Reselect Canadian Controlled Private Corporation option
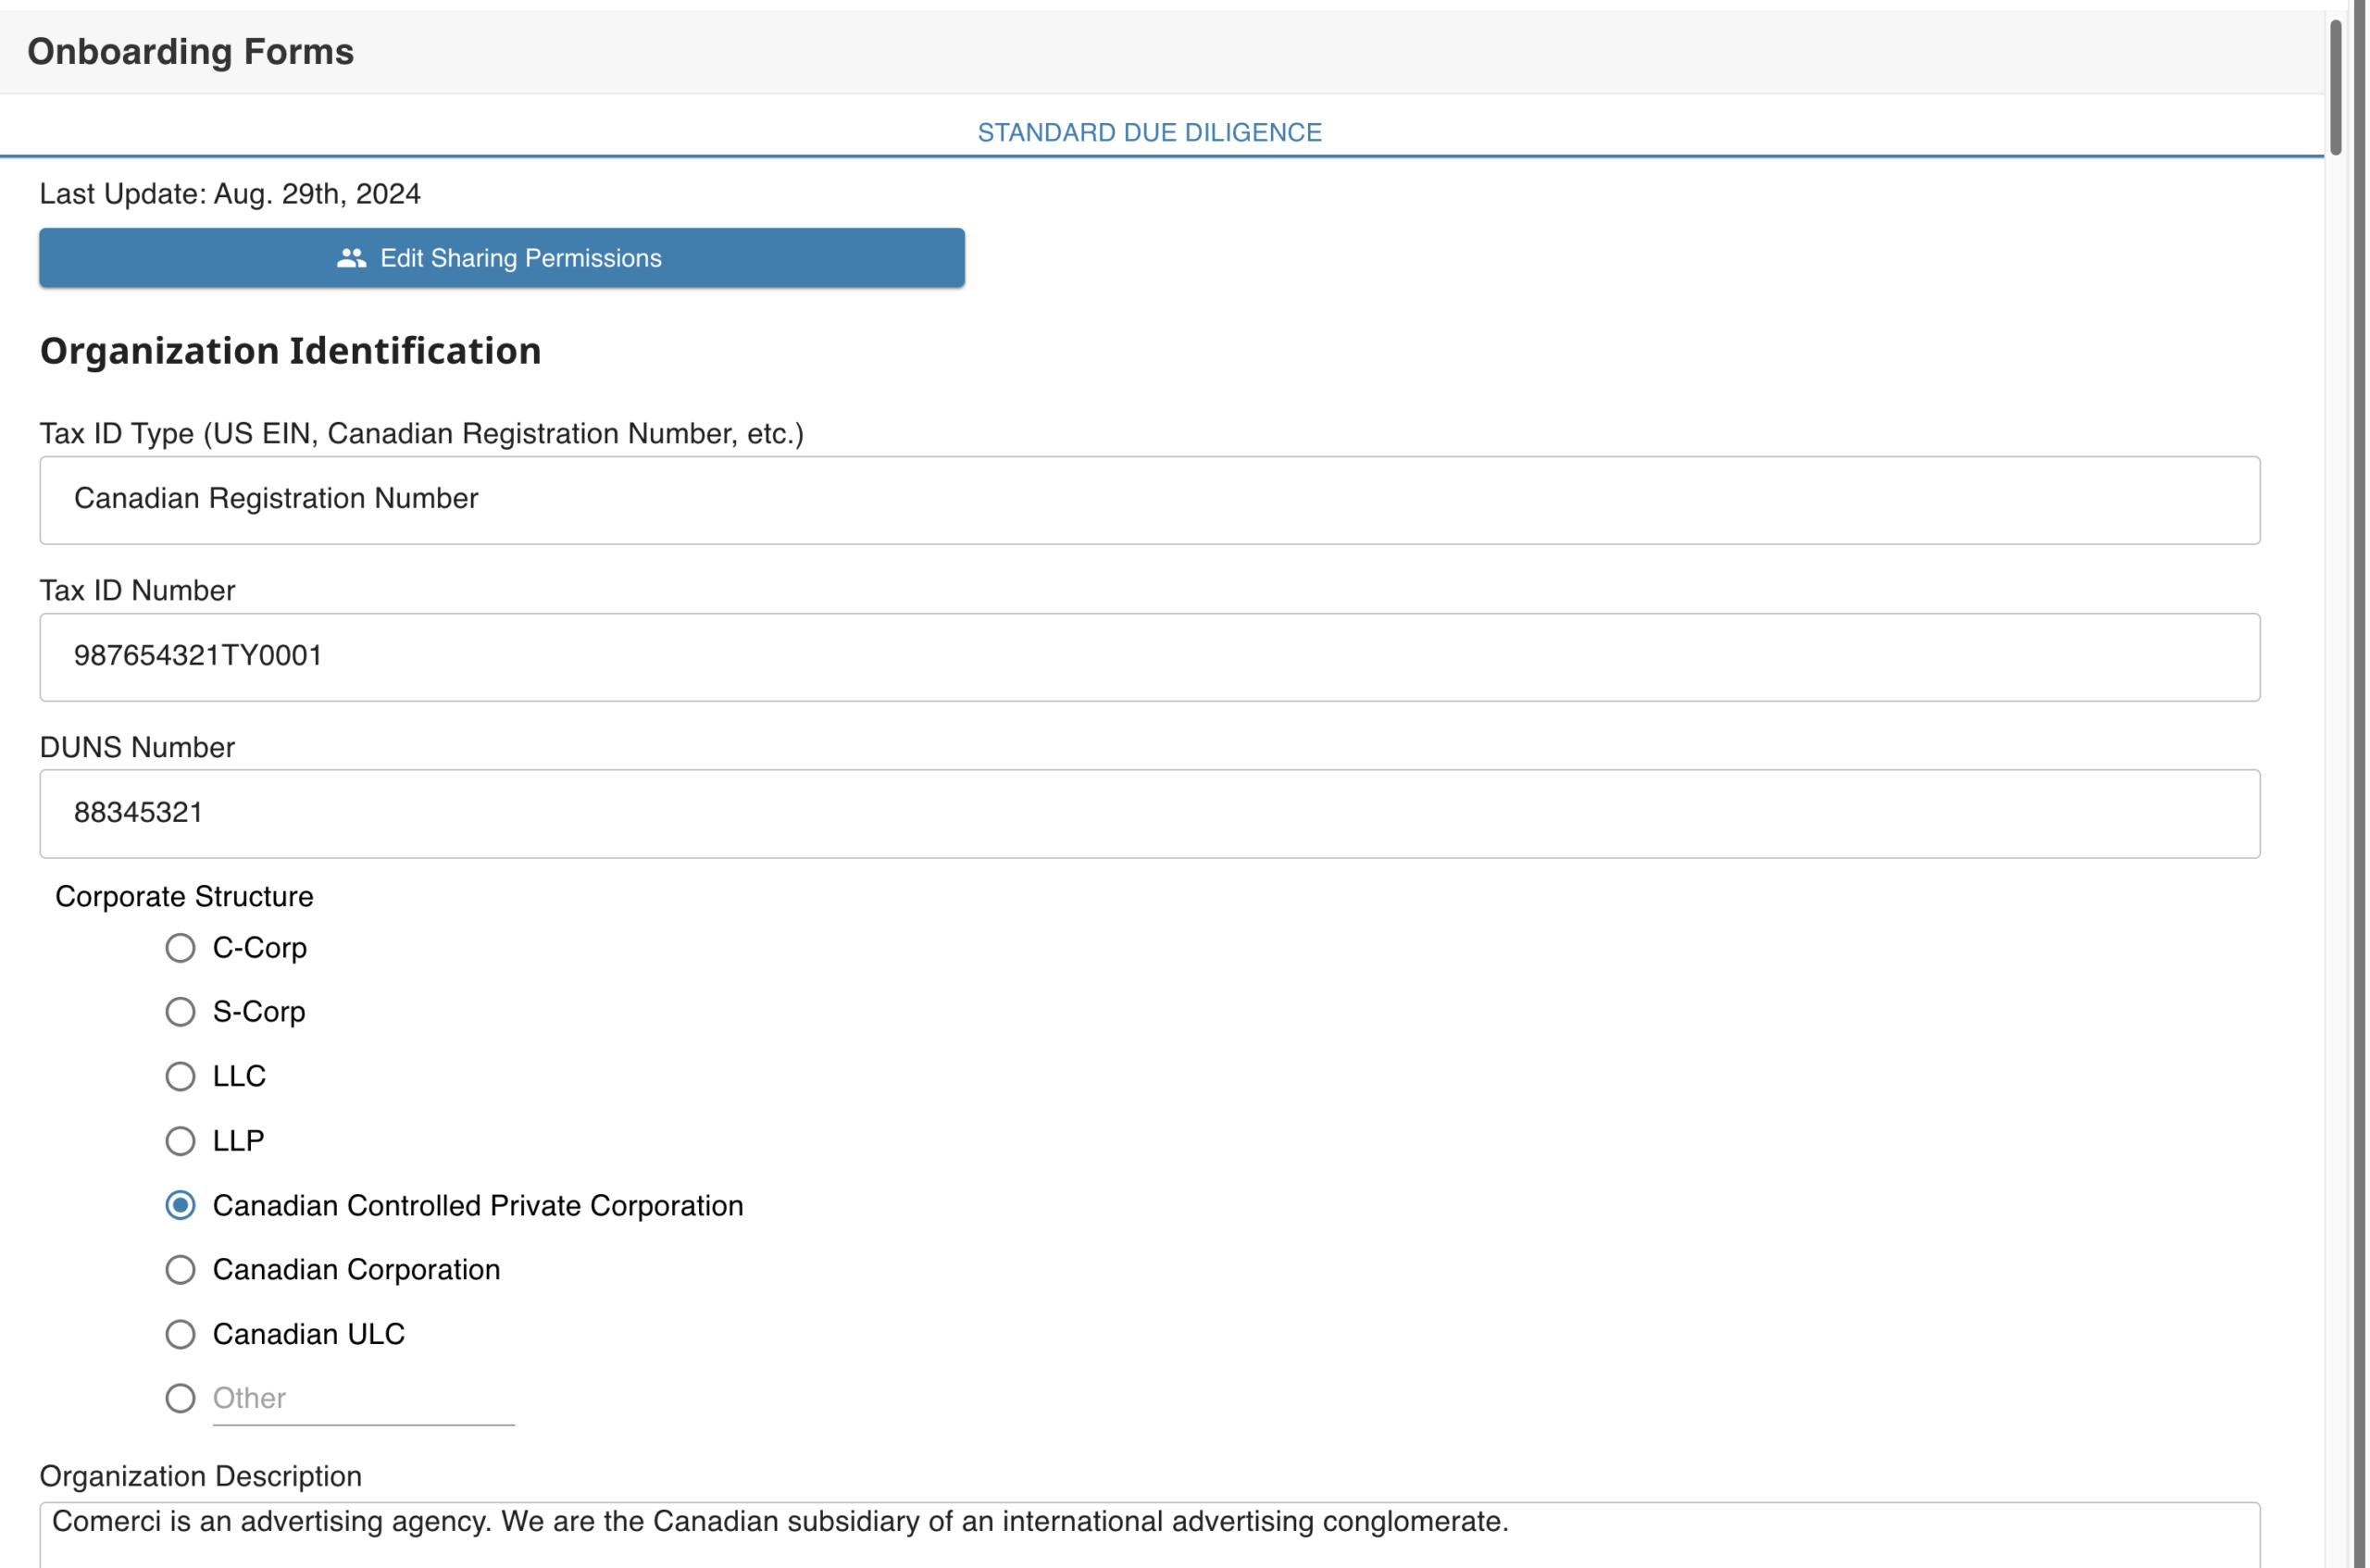 [x=180, y=1205]
